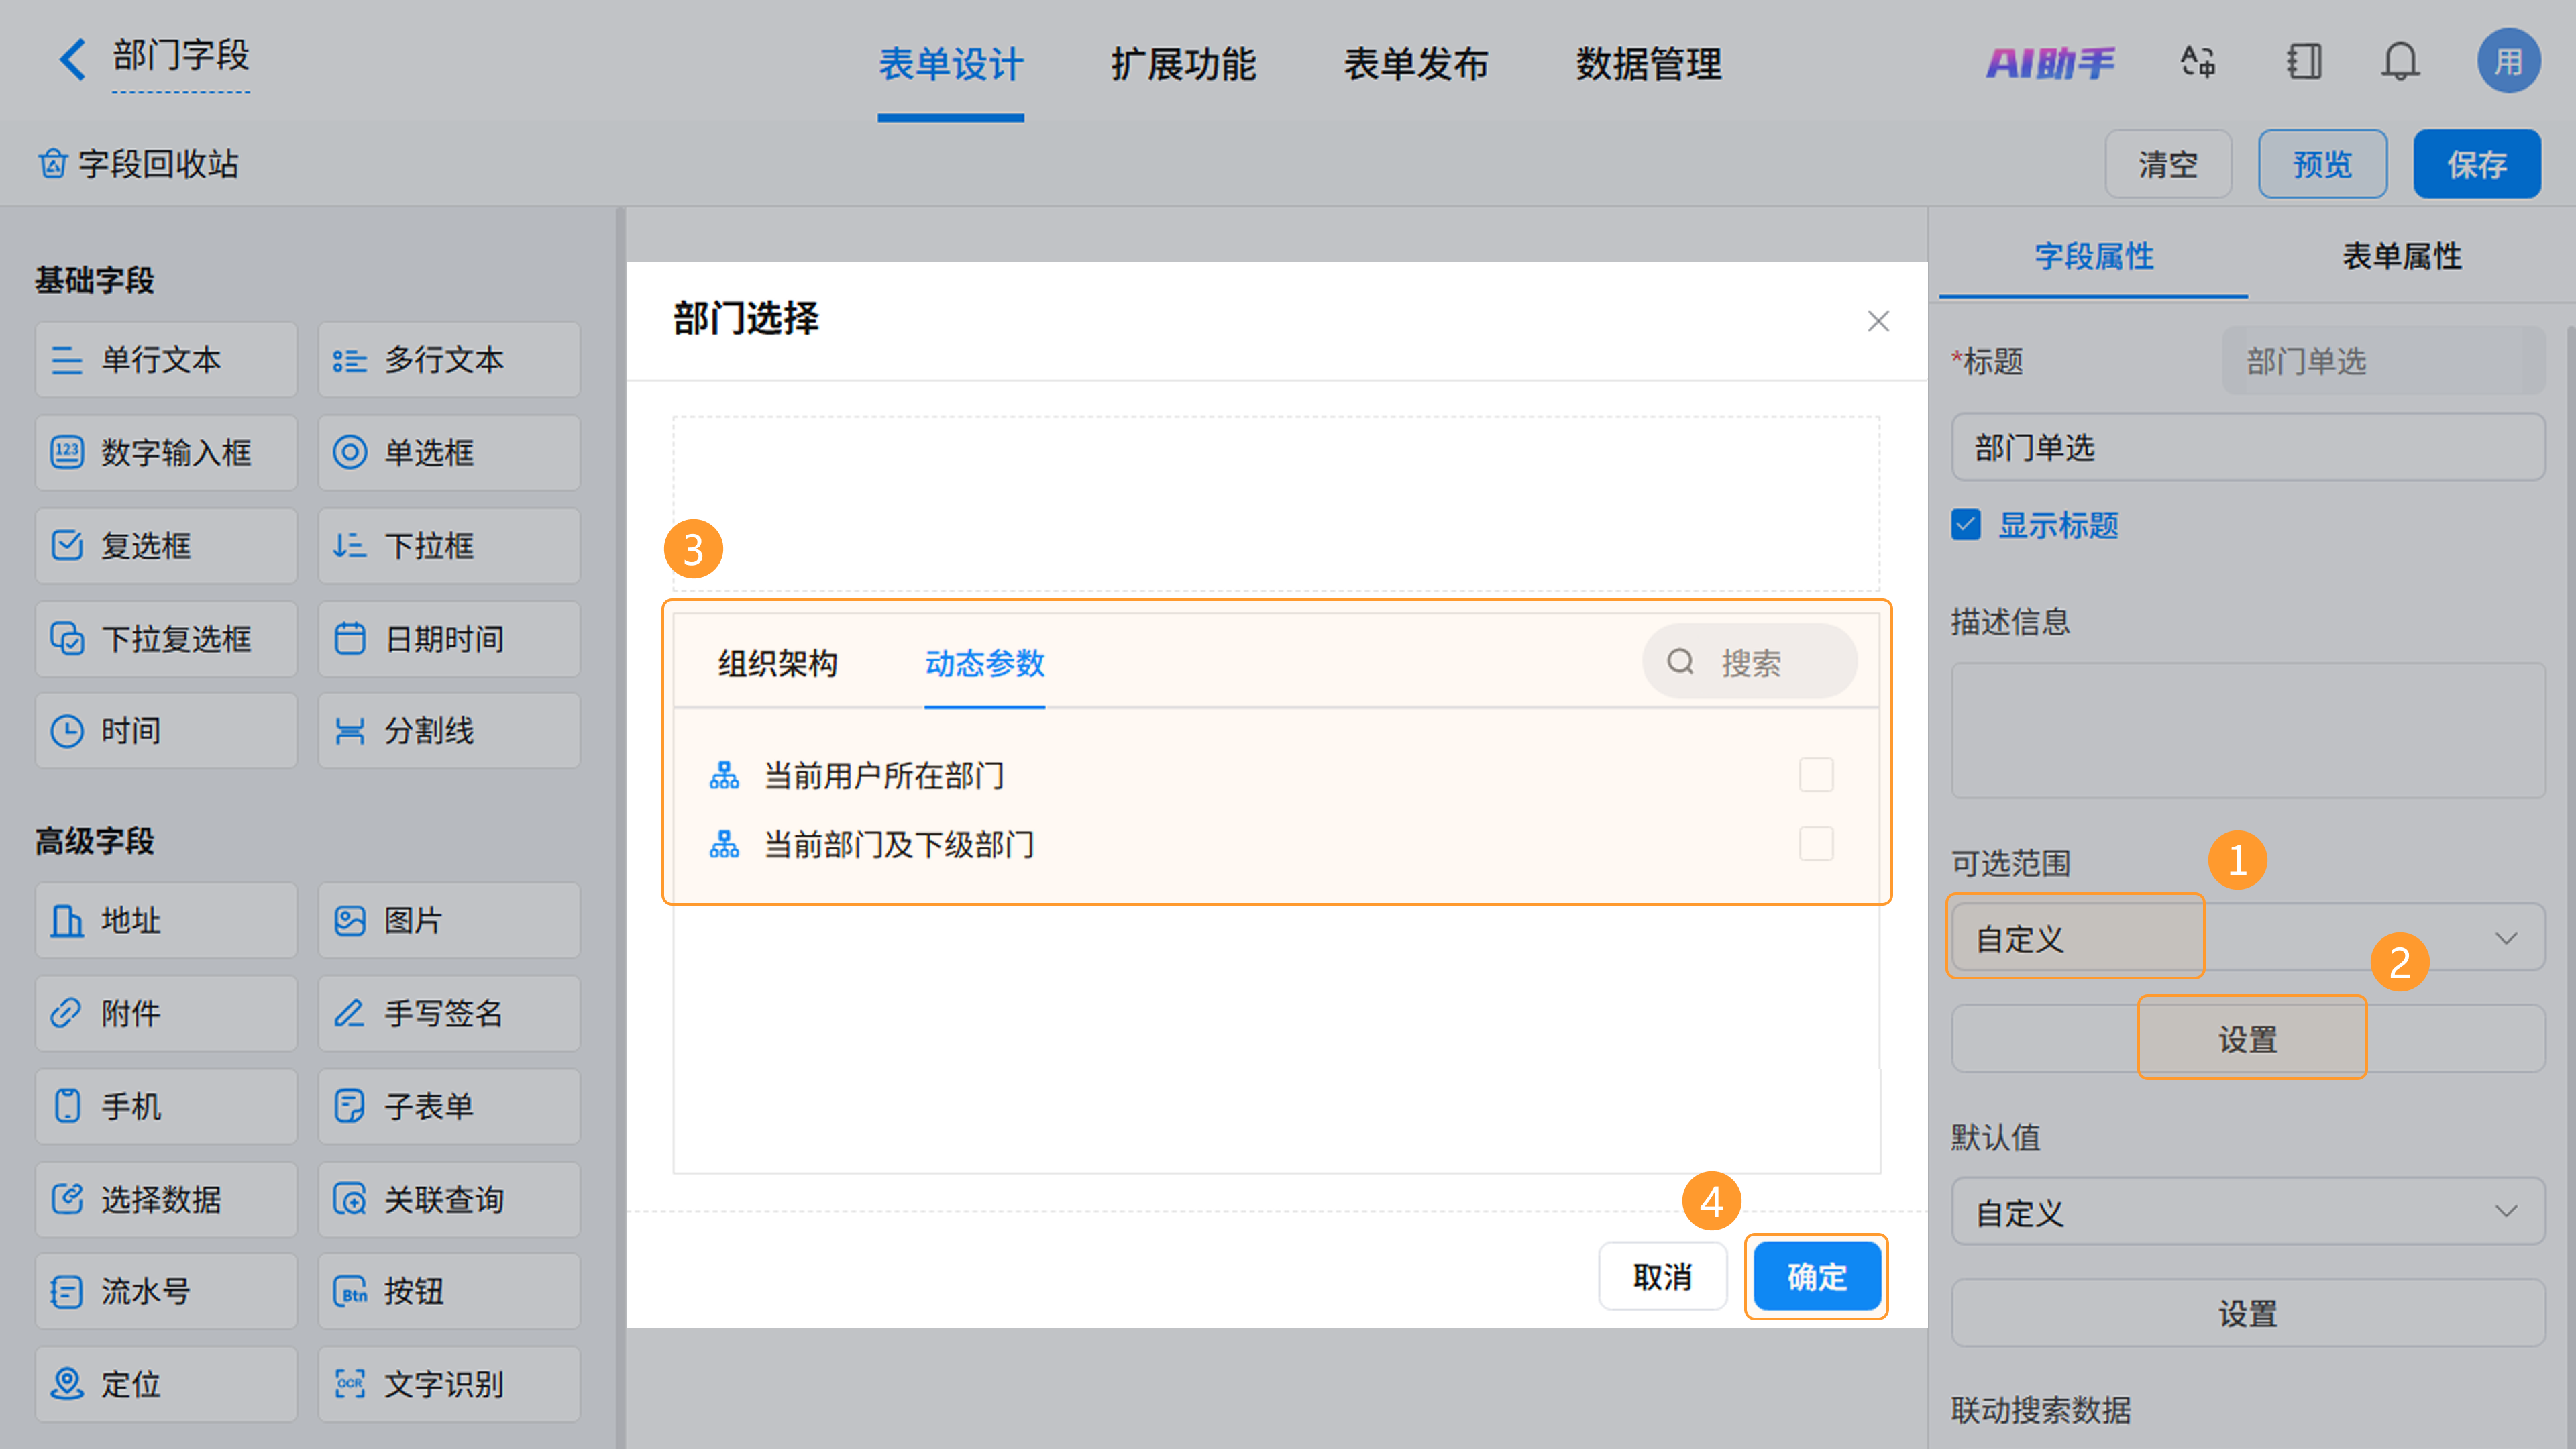
Task: Add the 文字识别 OCR field
Action: tap(448, 1384)
